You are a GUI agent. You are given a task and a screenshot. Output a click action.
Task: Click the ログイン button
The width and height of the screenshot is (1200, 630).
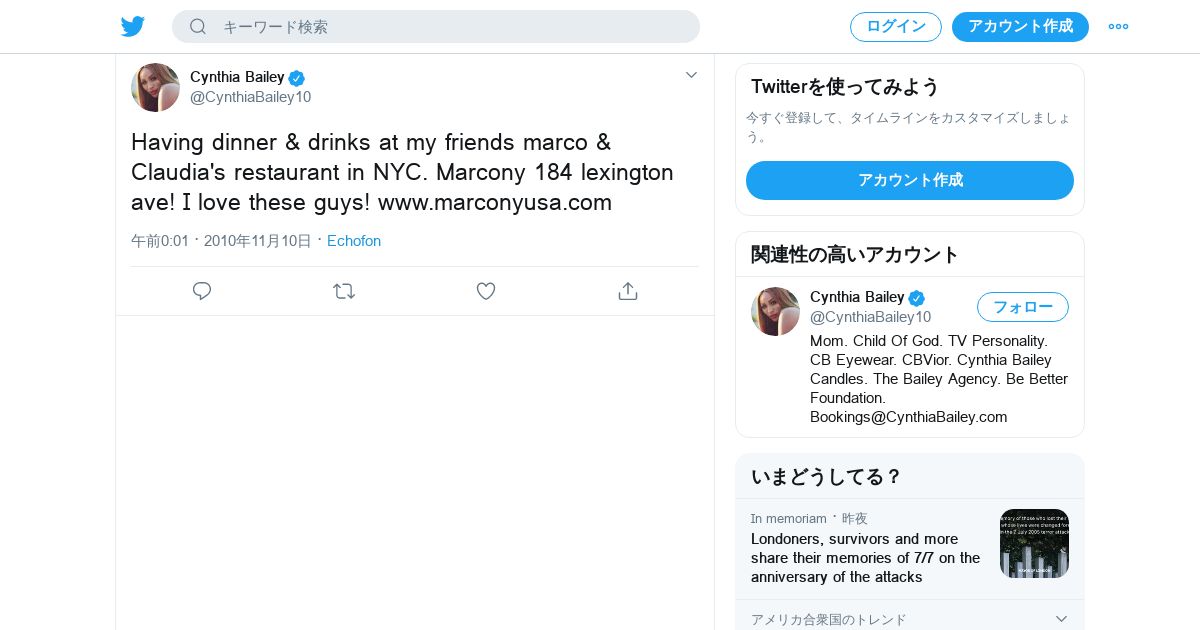(x=896, y=27)
